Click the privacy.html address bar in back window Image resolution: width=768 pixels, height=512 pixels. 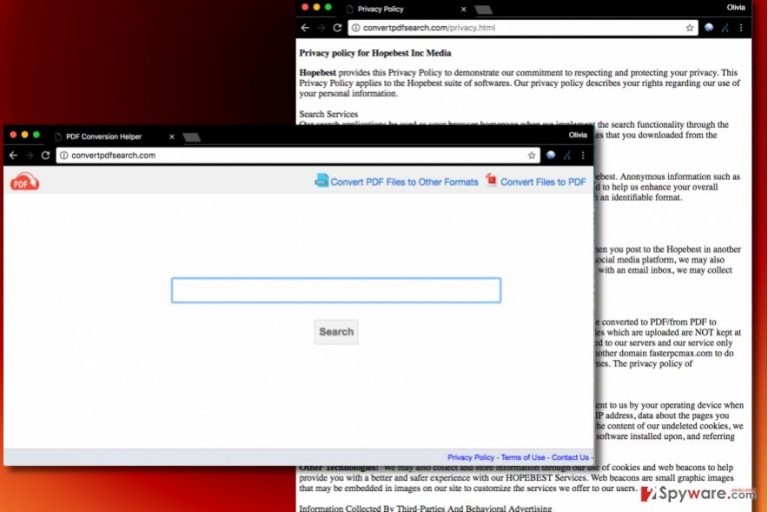(523, 28)
